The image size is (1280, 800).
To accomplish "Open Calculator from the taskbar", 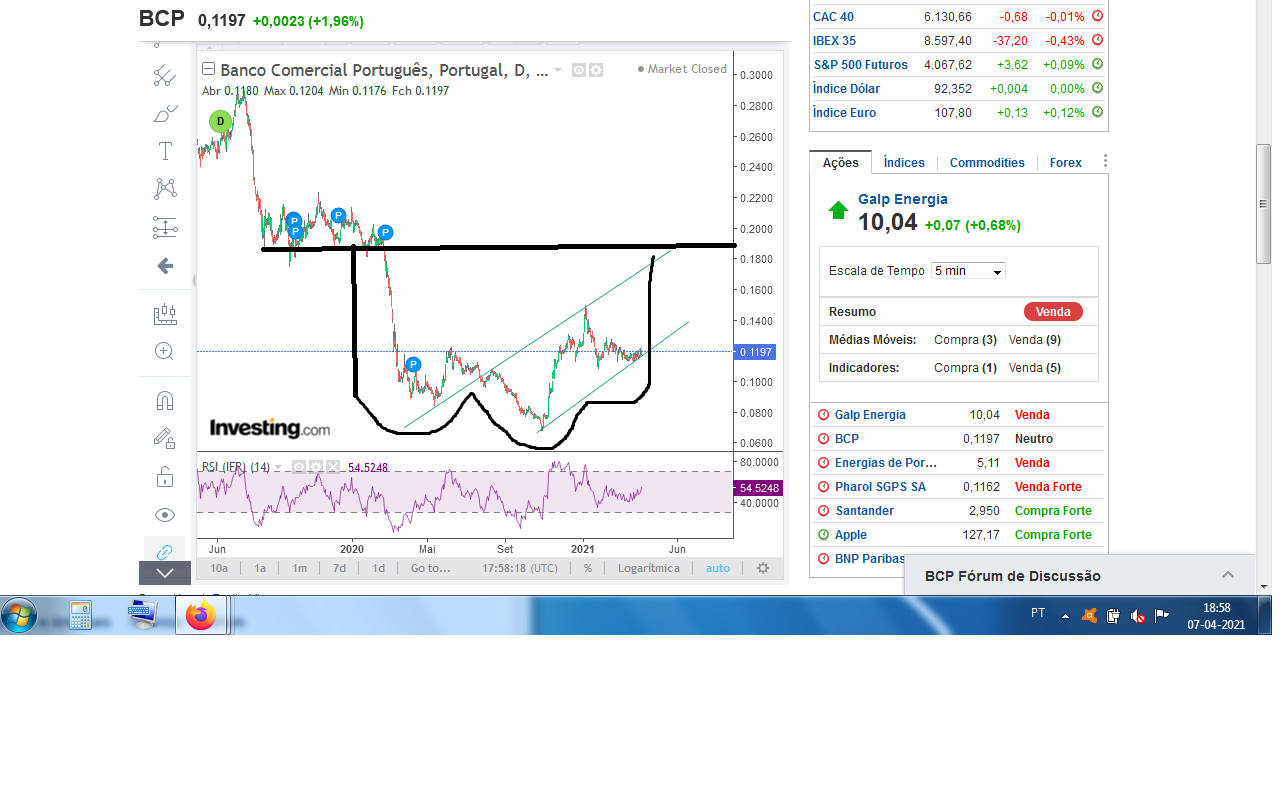I will click(x=80, y=616).
